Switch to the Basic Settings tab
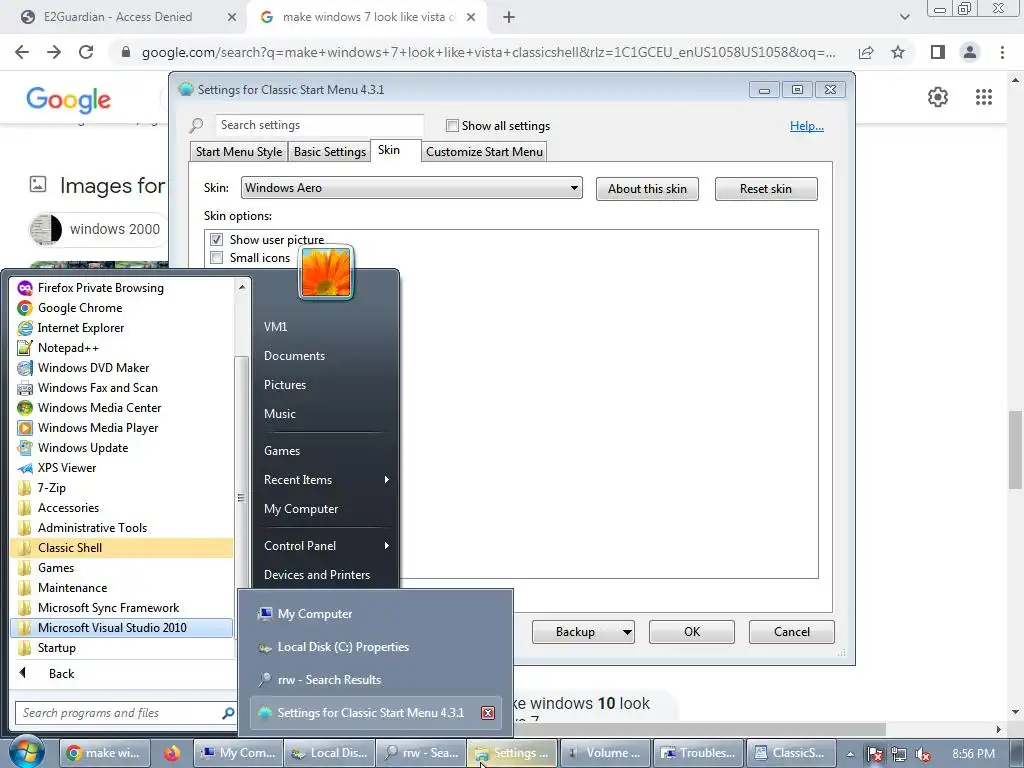The image size is (1024, 768). (x=329, y=152)
